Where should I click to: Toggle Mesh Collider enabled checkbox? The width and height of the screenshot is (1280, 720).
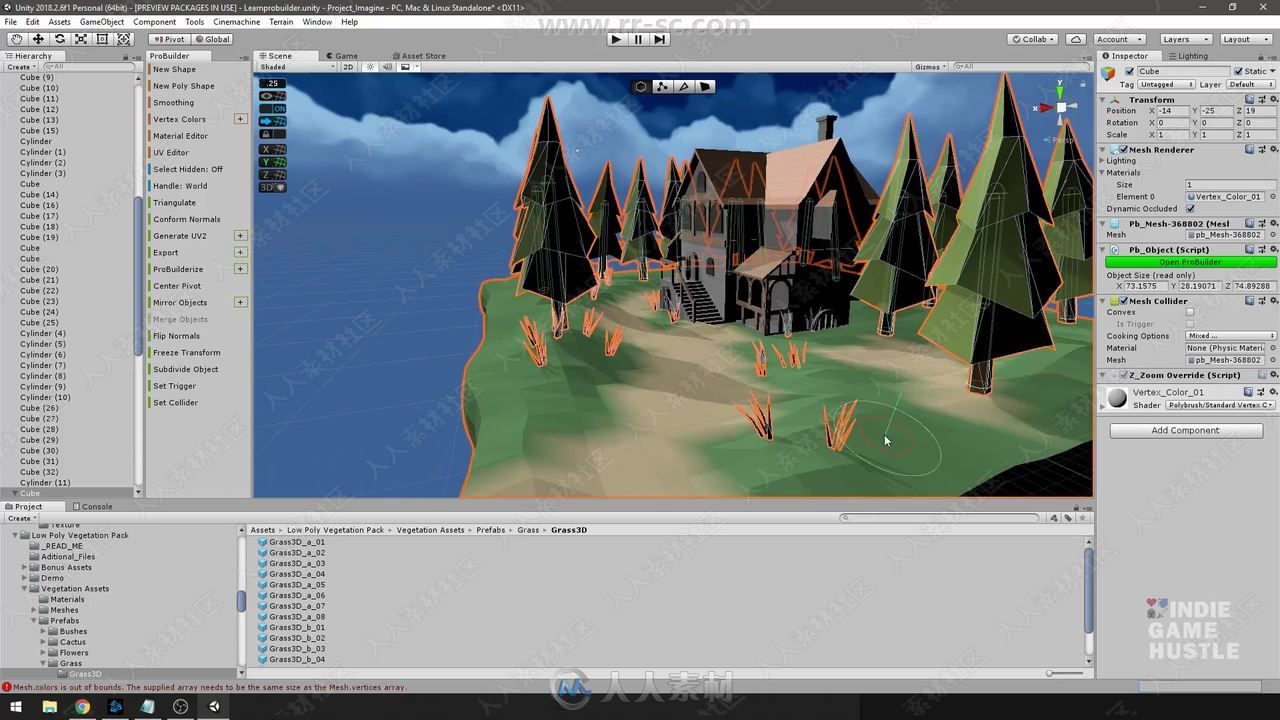pos(1123,300)
